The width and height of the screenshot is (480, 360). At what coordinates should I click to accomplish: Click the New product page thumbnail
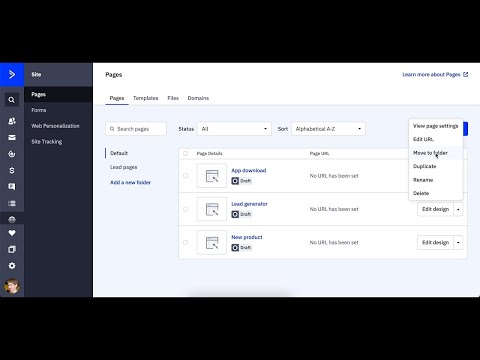click(212, 242)
